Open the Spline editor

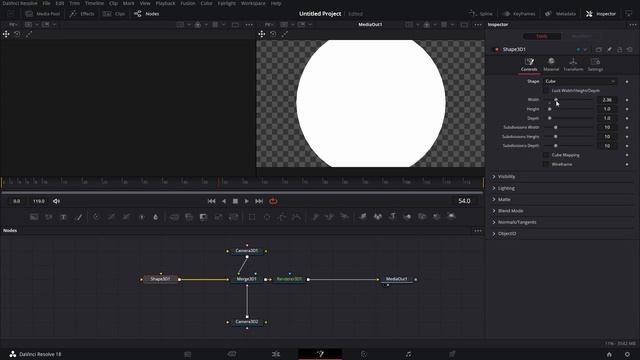coord(480,14)
